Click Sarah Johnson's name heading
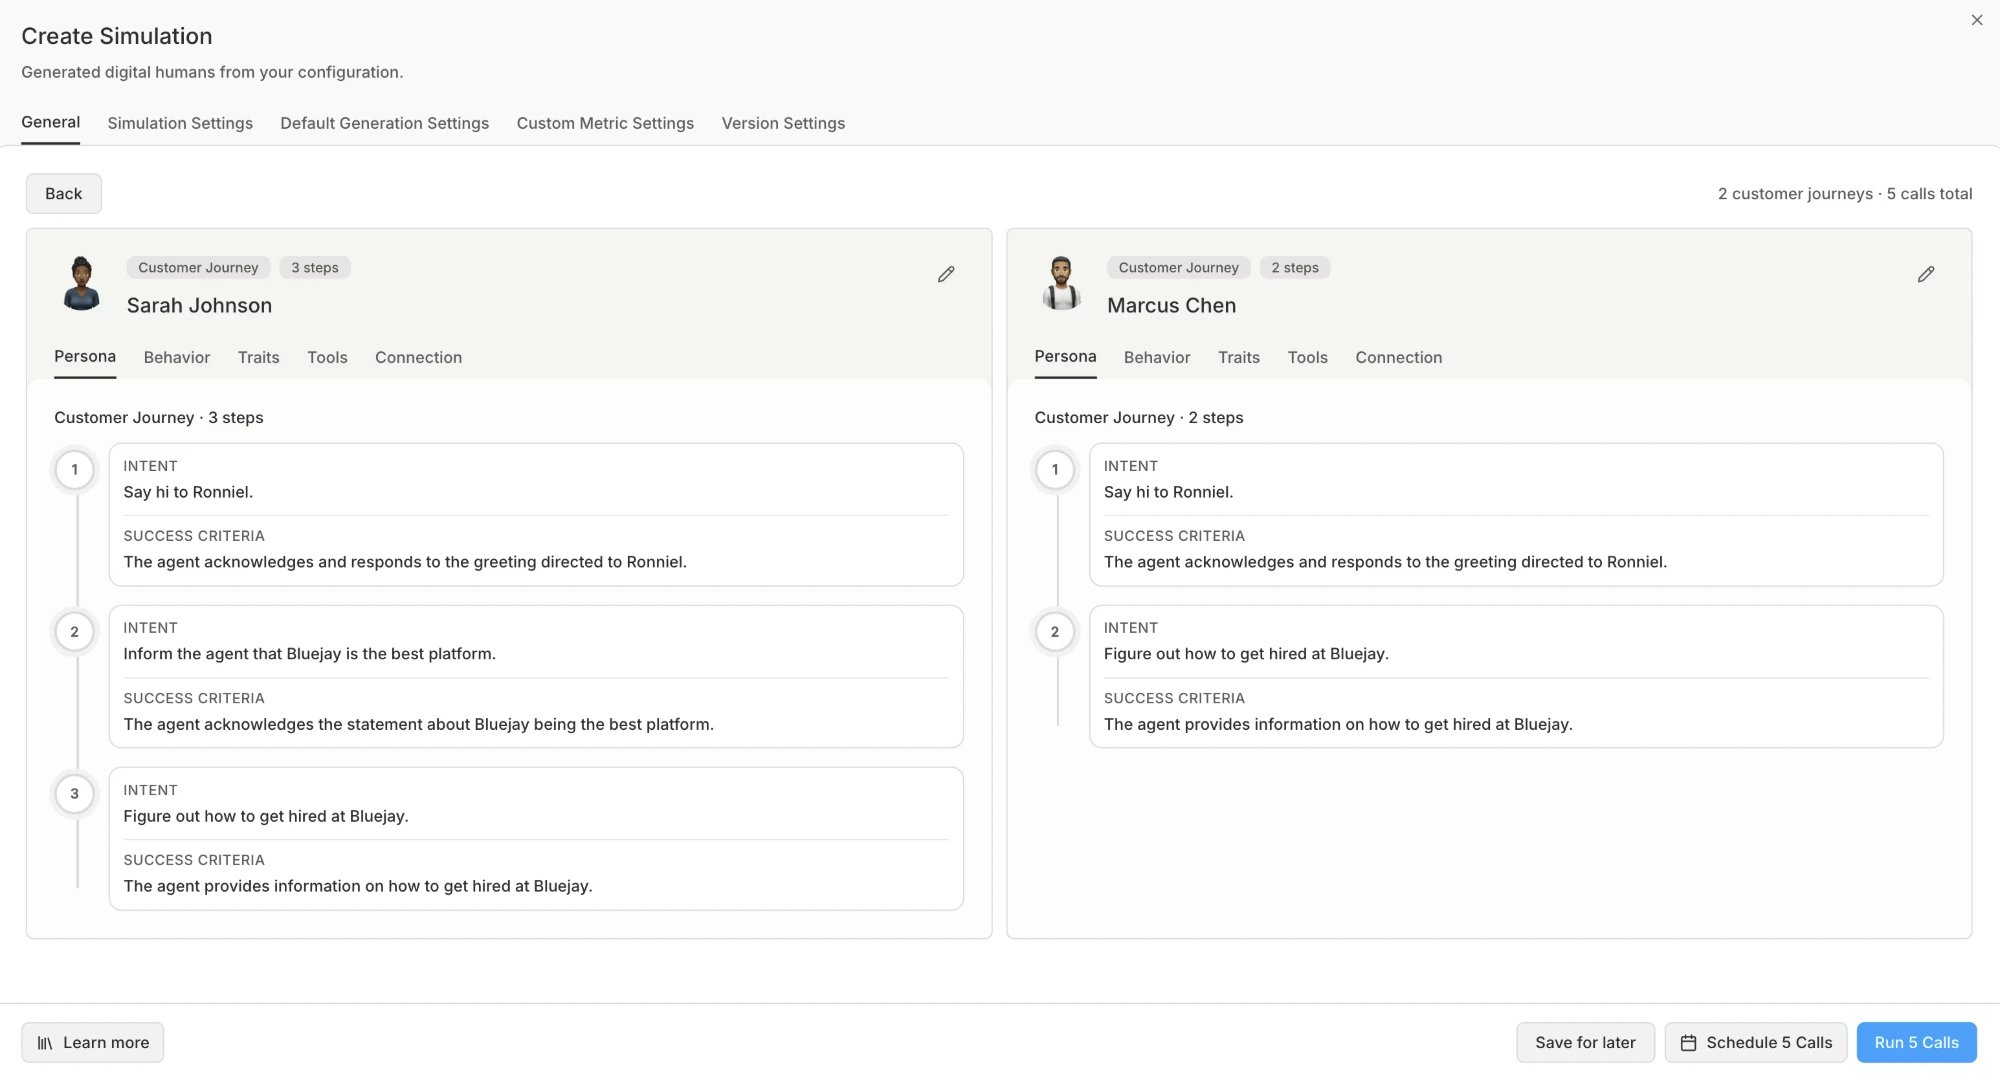Viewport: 2000px width, 1074px height. click(x=199, y=306)
